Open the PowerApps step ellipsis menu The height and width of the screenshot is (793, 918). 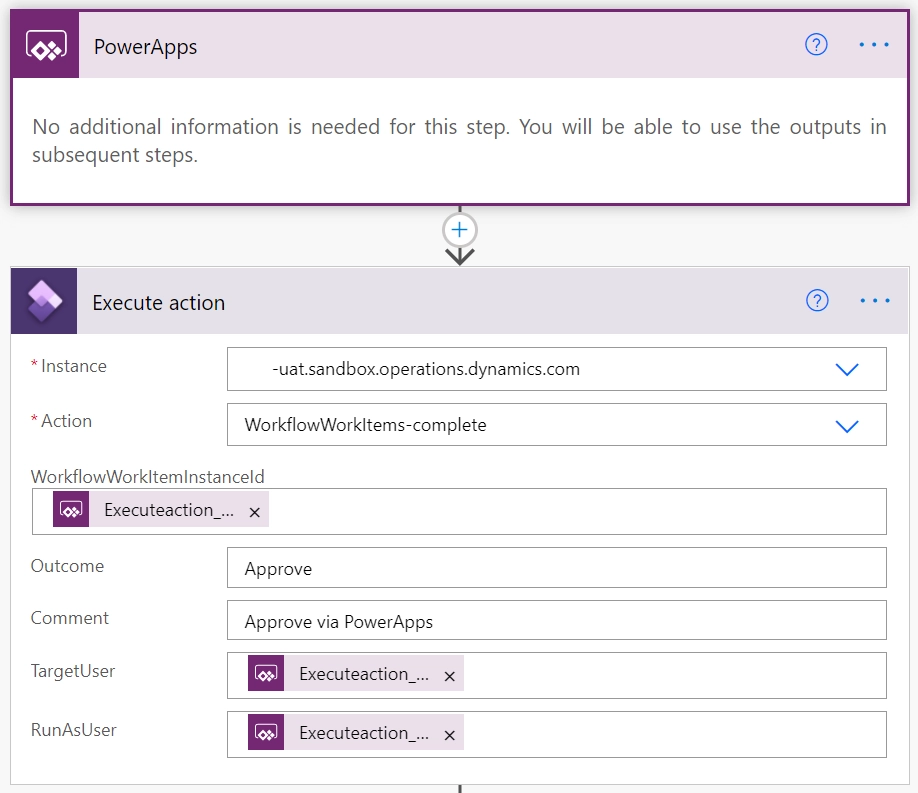[x=874, y=45]
